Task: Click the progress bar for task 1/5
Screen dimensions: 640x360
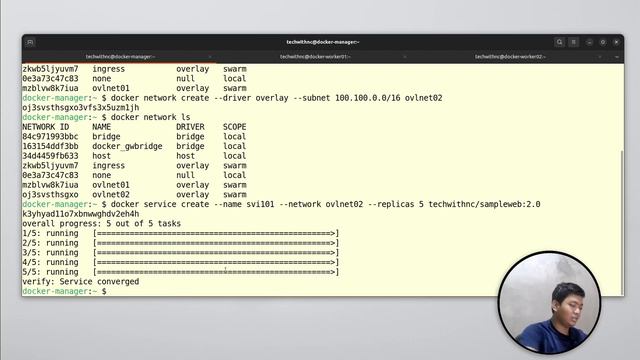Action: (x=216, y=233)
